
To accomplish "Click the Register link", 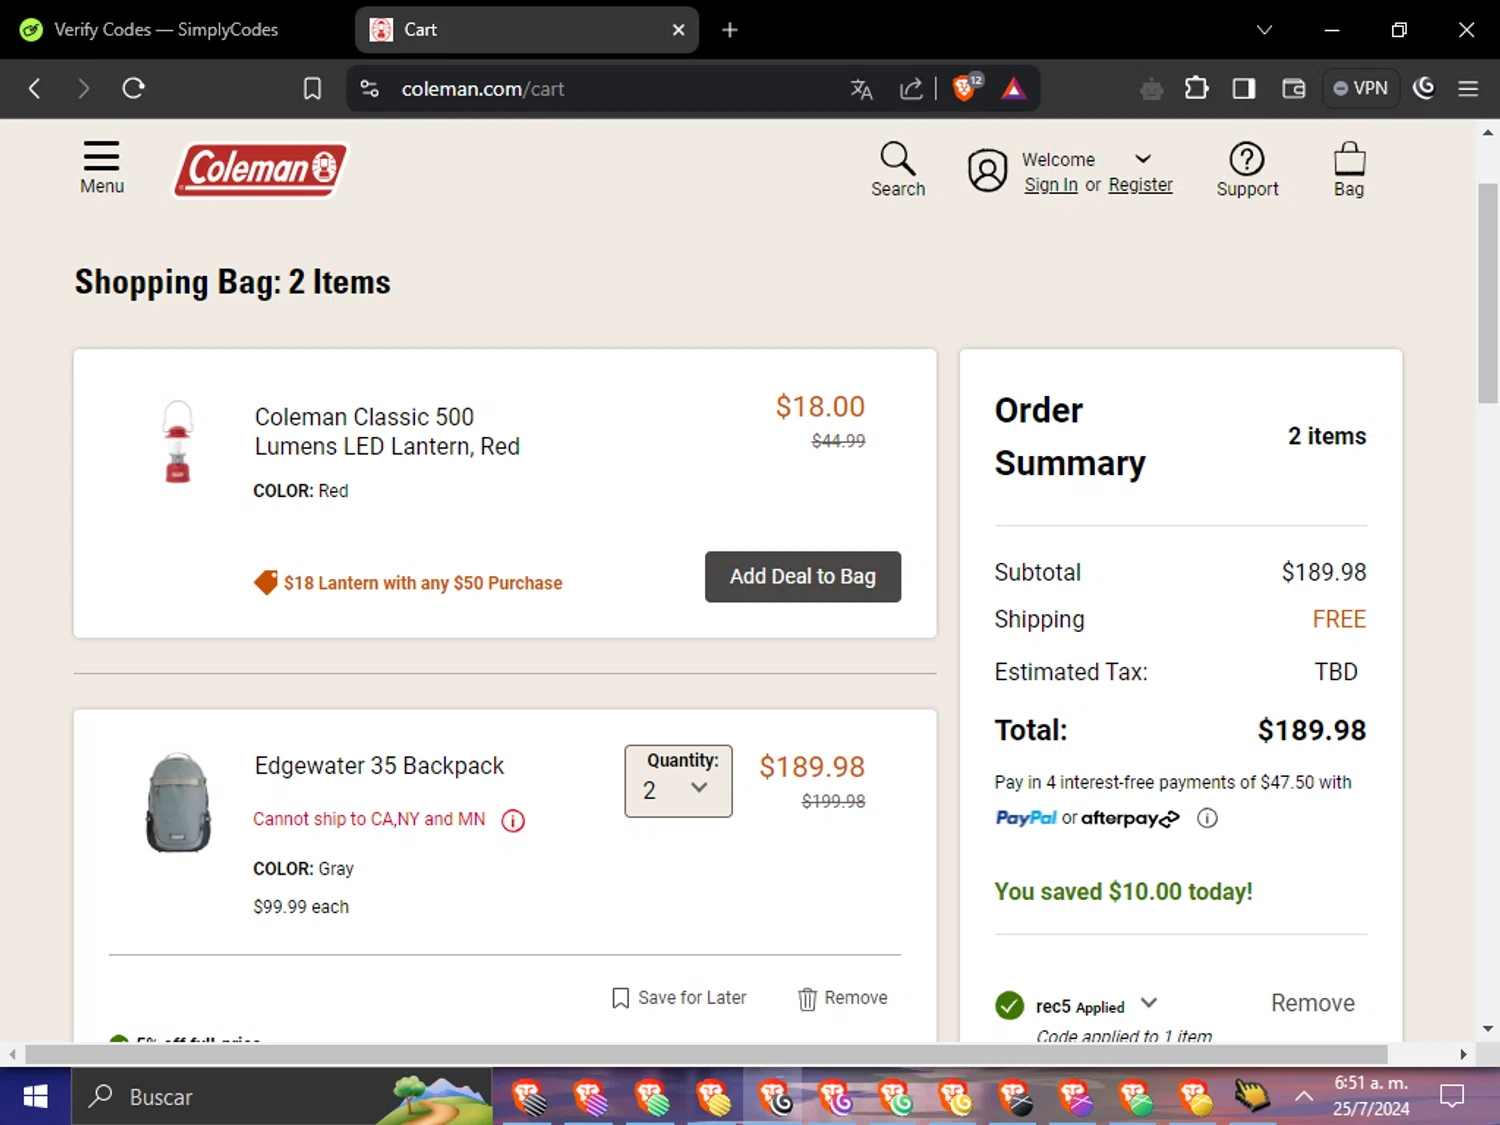I will [x=1140, y=185].
